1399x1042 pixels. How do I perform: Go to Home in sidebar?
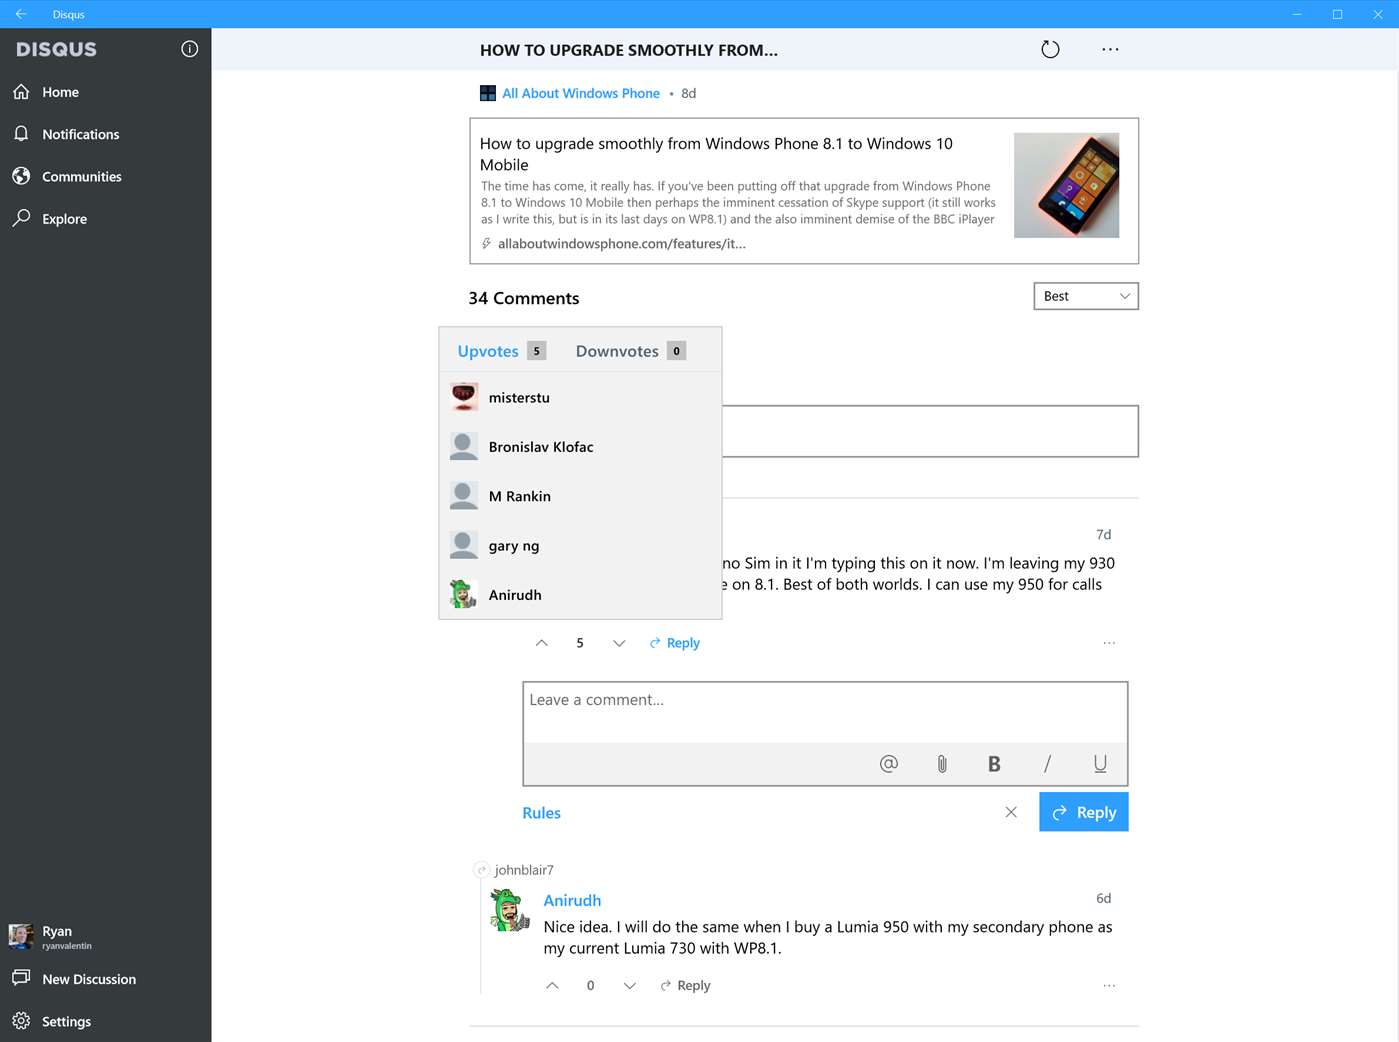tap(105, 92)
